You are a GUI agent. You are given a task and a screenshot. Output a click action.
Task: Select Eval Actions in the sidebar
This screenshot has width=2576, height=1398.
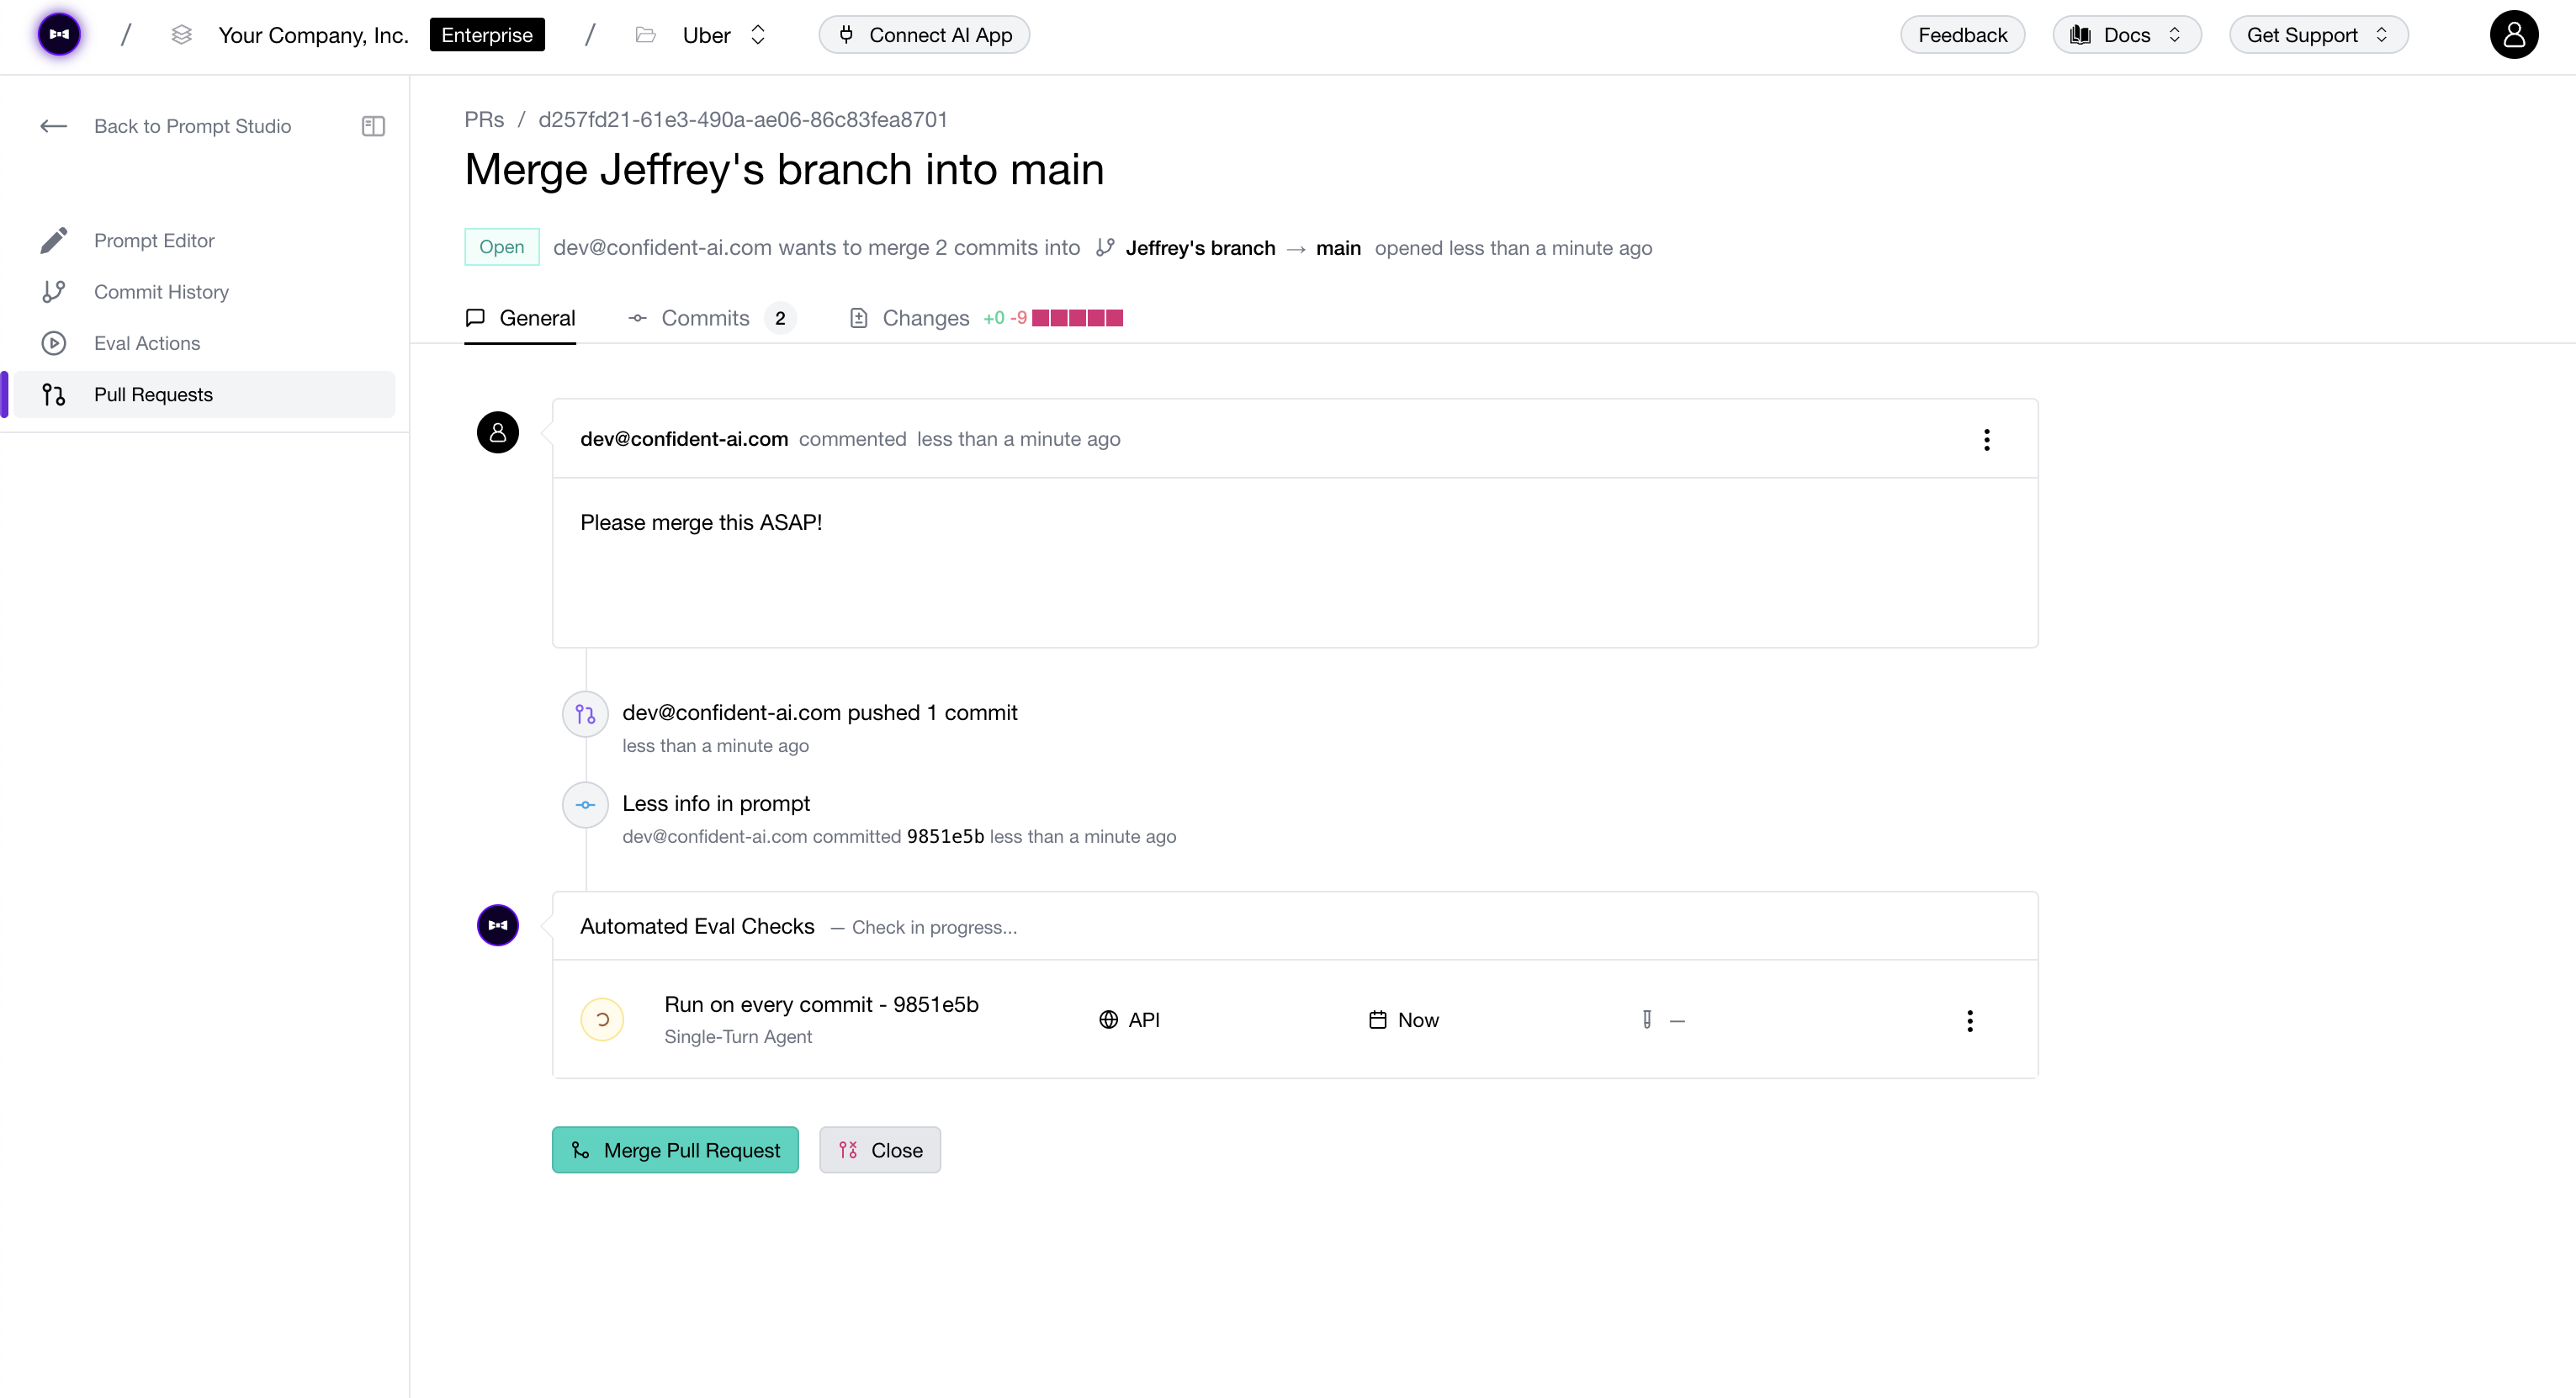[x=147, y=343]
